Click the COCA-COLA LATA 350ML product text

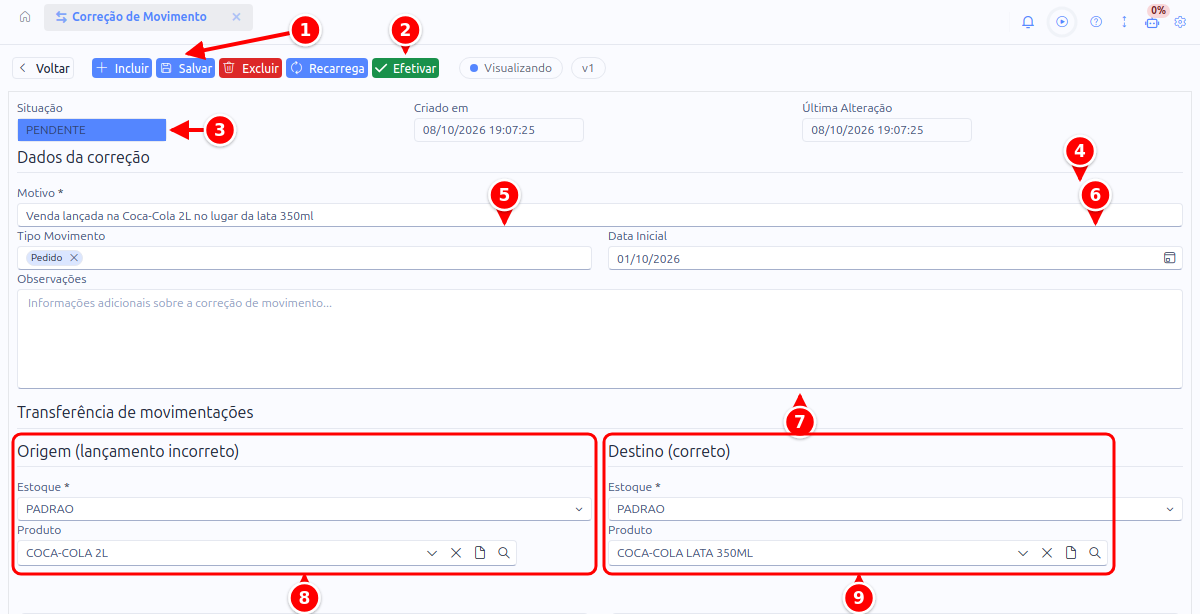click(x=685, y=553)
